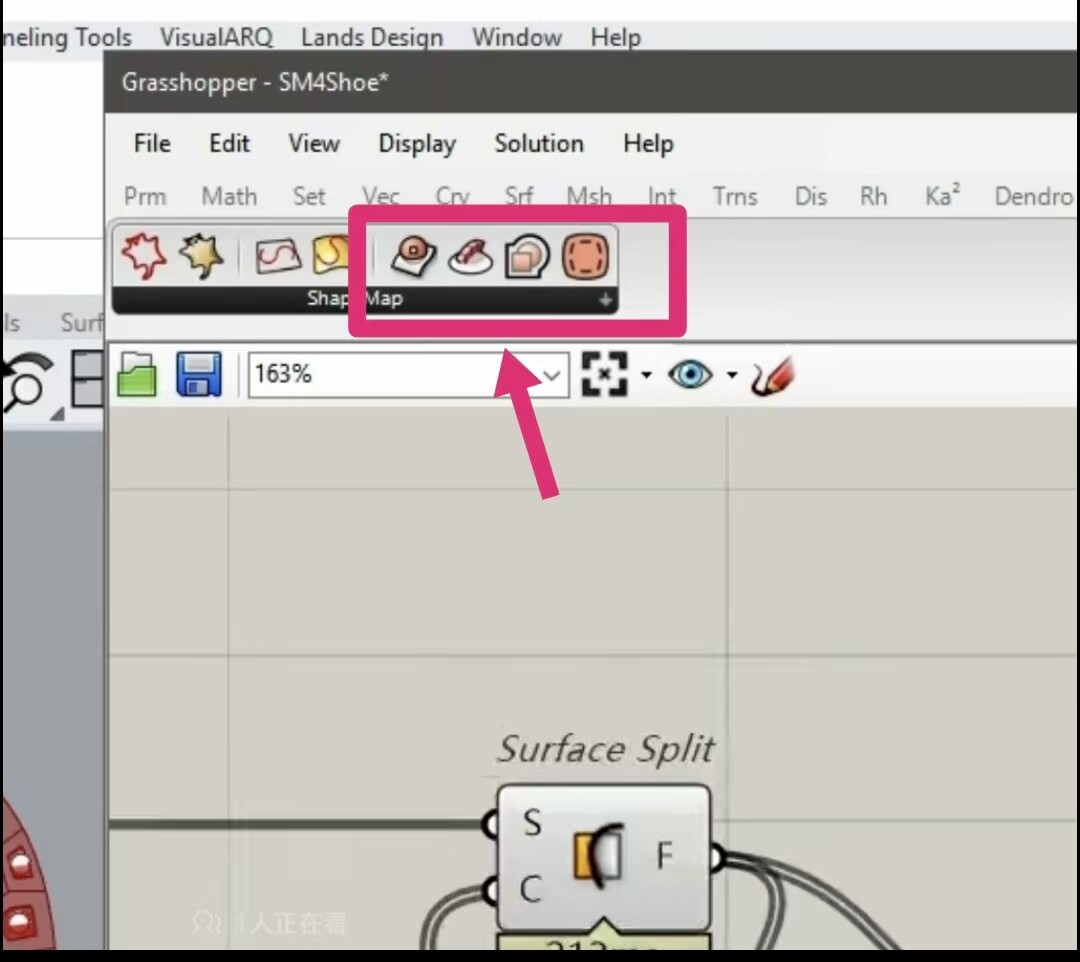Choose the overlapping squares ShapeMap icon
The height and width of the screenshot is (962, 1080).
(x=527, y=257)
